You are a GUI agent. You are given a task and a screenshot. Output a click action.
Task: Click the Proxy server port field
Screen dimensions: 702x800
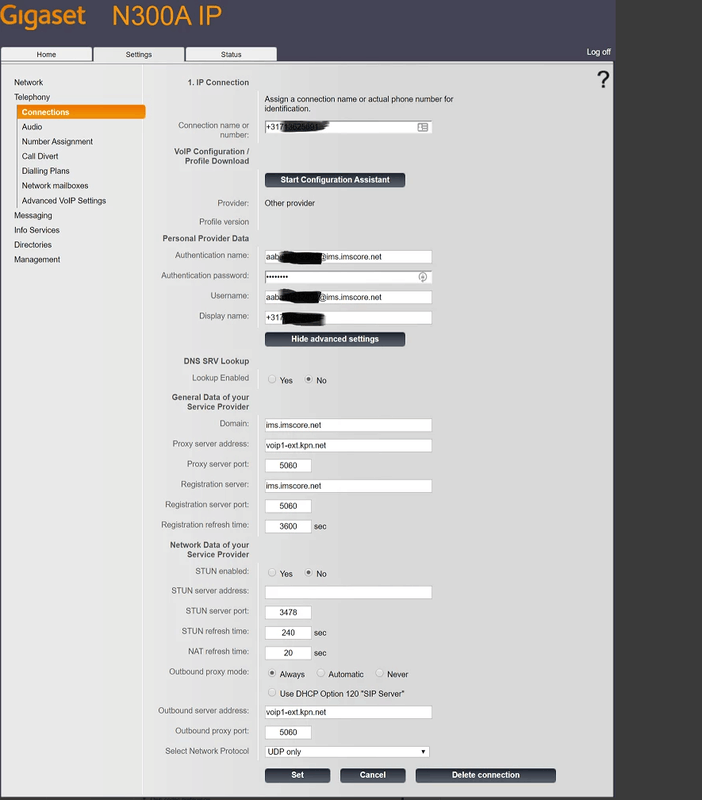(288, 465)
